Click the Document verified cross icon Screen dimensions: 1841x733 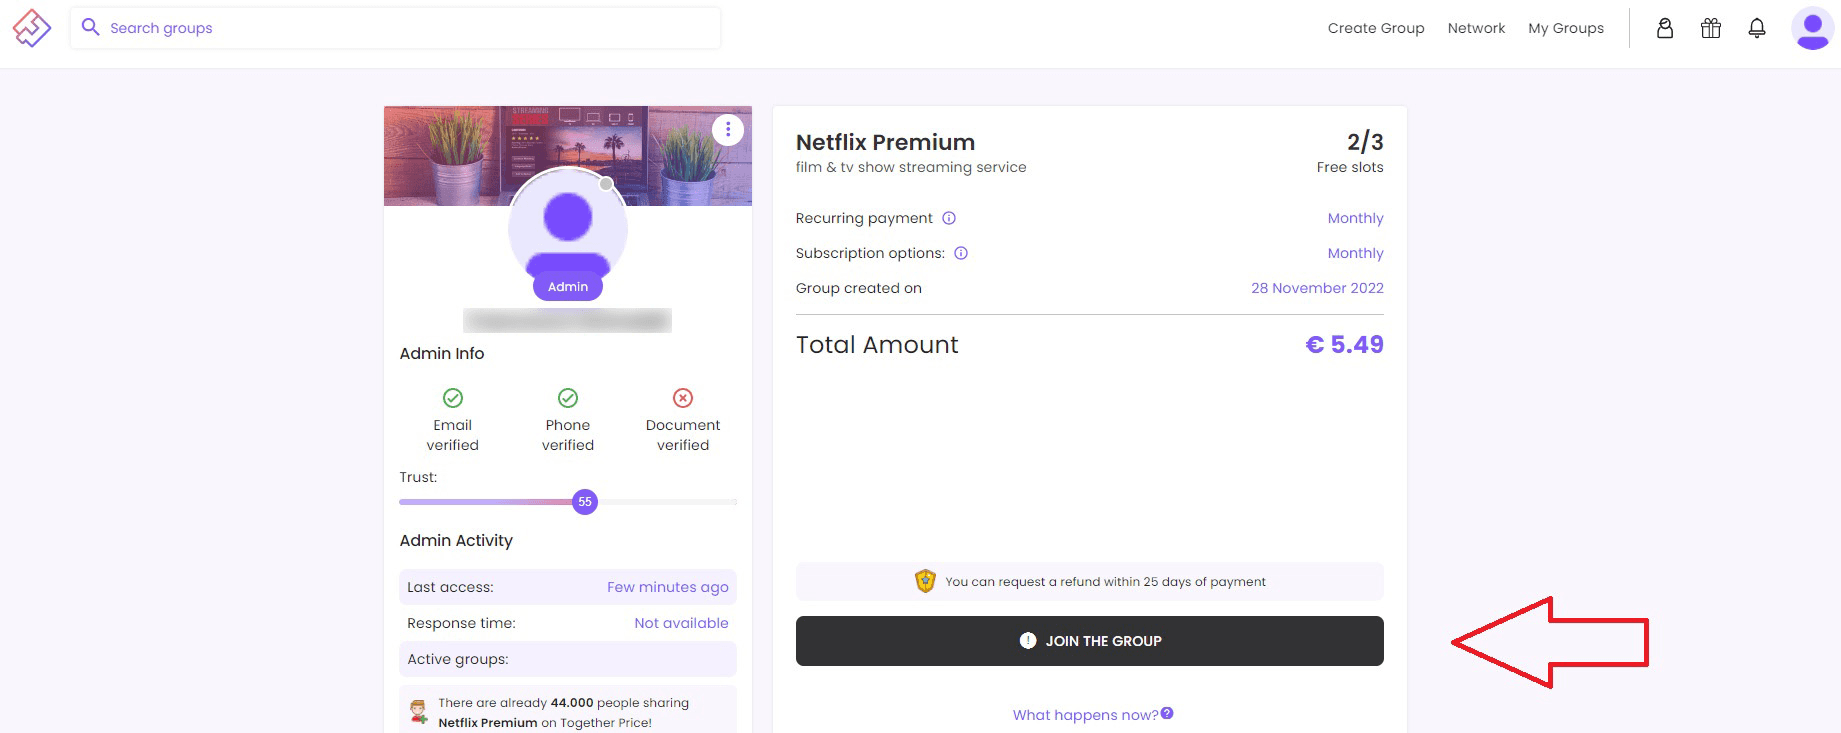point(683,398)
